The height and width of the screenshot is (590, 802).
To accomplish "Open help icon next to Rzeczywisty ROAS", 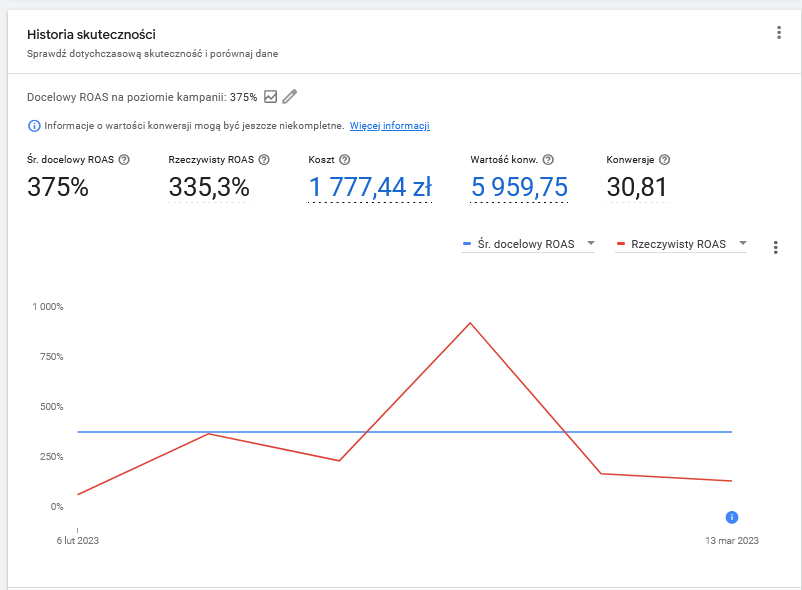I will [x=264, y=160].
